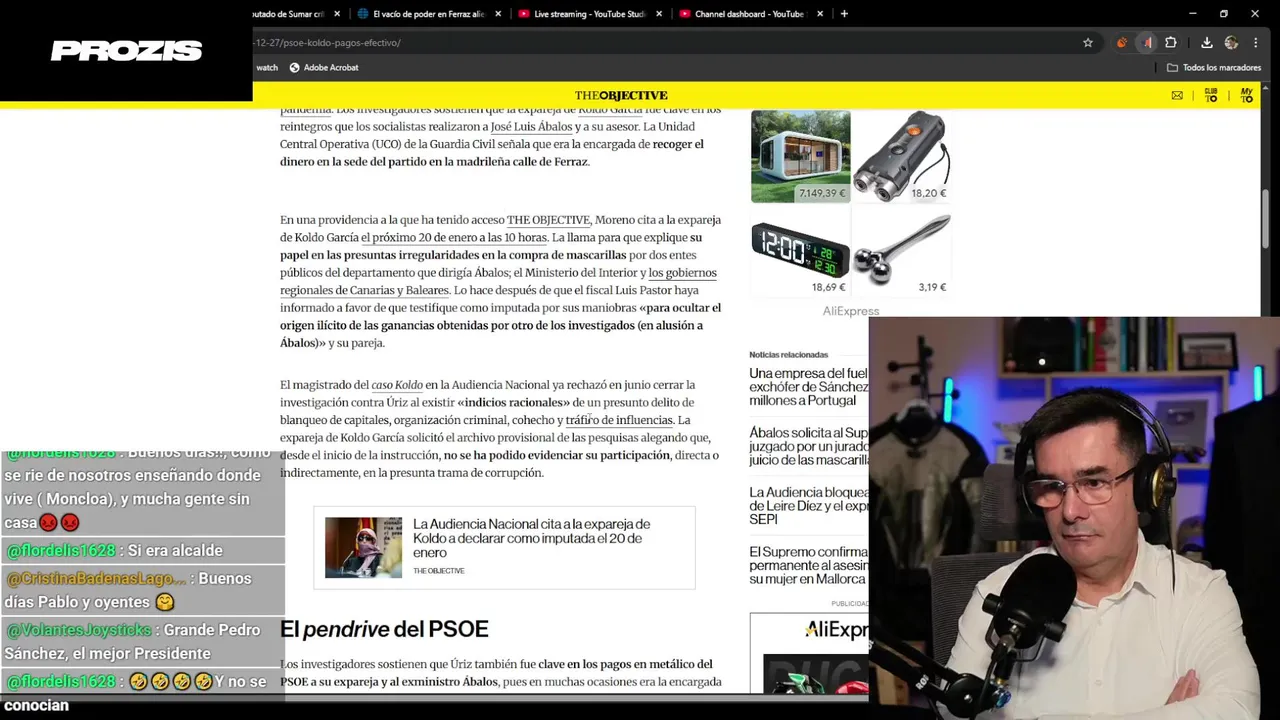Click chat username @CristinaBadenasLago

point(96,578)
